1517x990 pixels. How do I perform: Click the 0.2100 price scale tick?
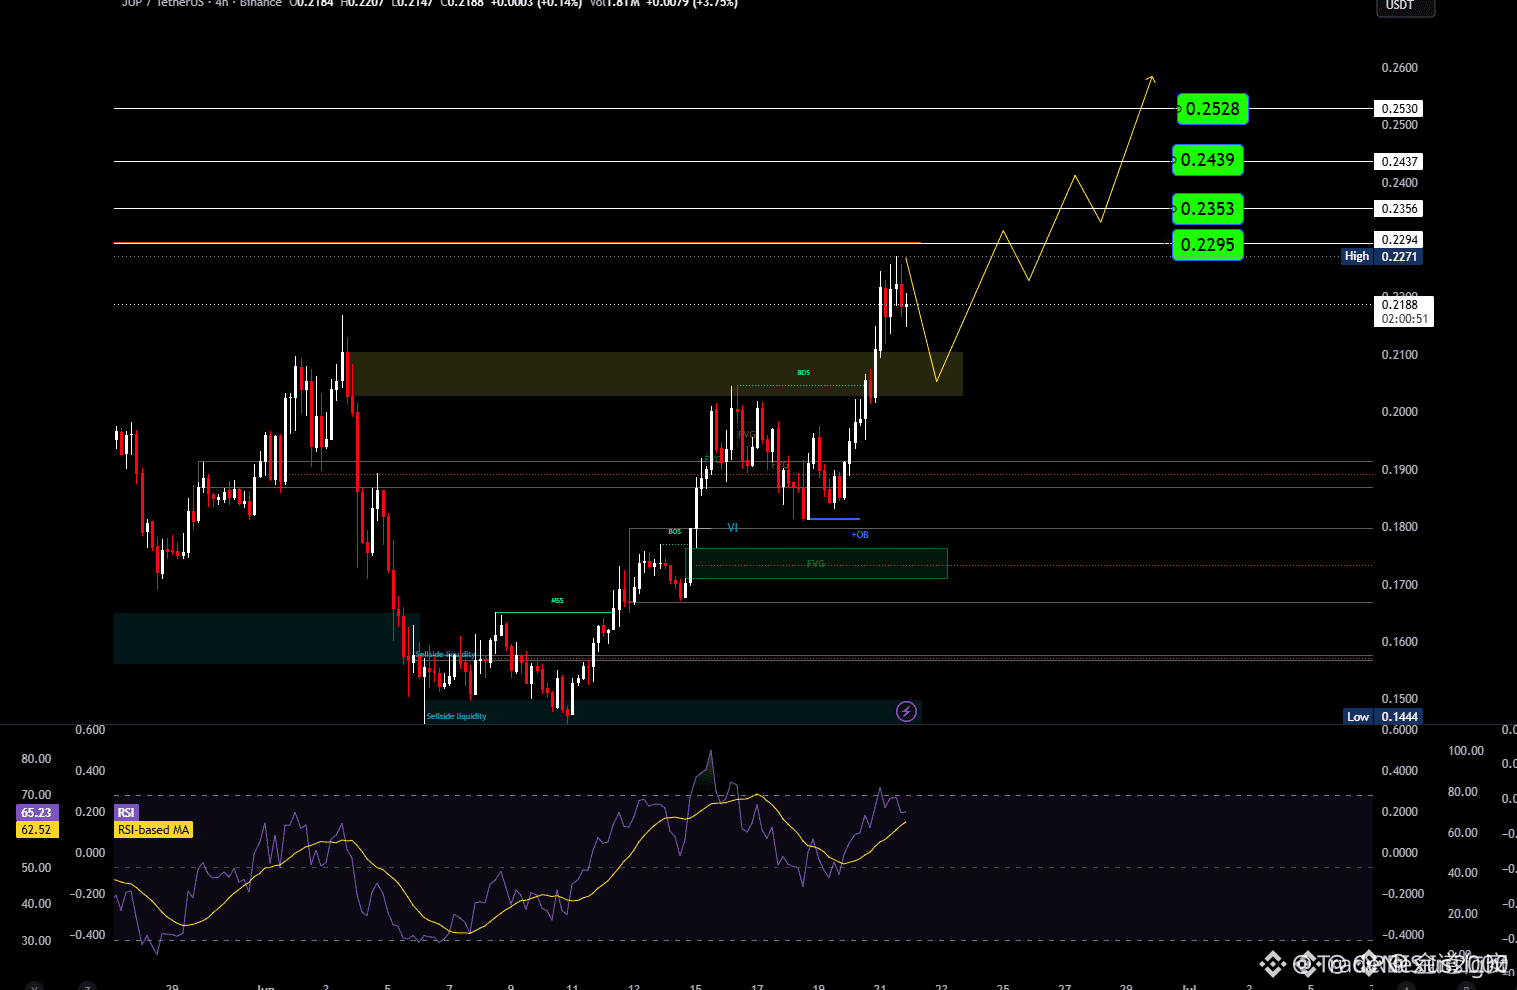pos(1399,355)
